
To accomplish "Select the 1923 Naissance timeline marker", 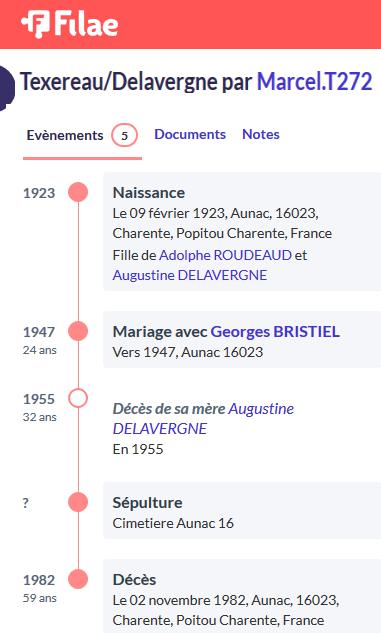I will [x=78, y=192].
